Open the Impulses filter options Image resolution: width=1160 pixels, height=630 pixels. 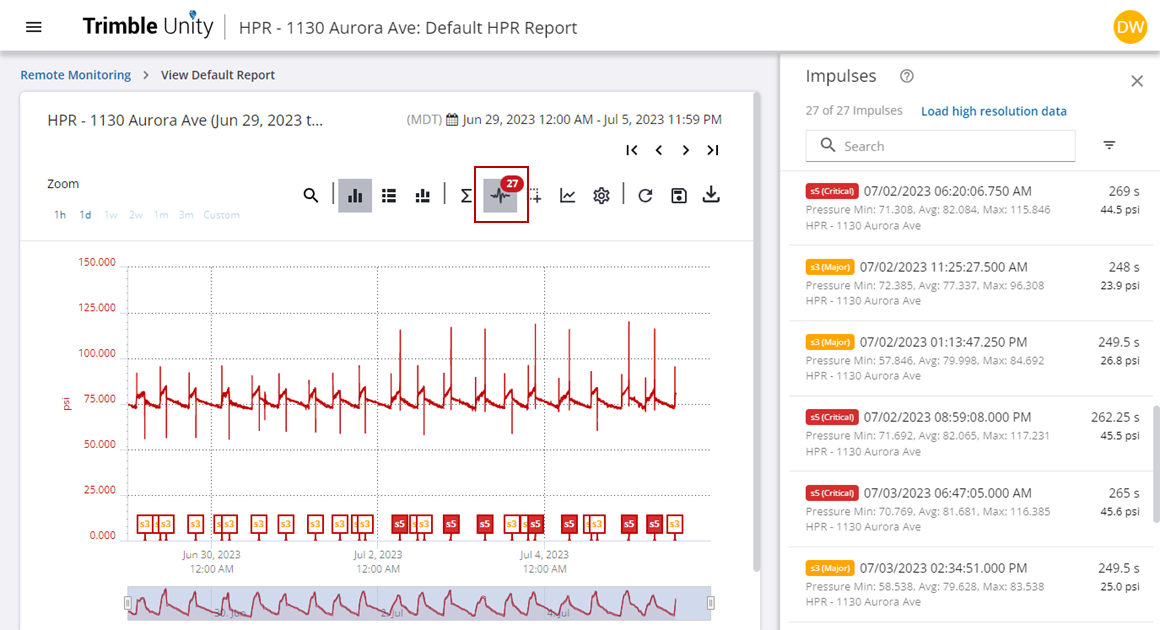(x=1109, y=146)
